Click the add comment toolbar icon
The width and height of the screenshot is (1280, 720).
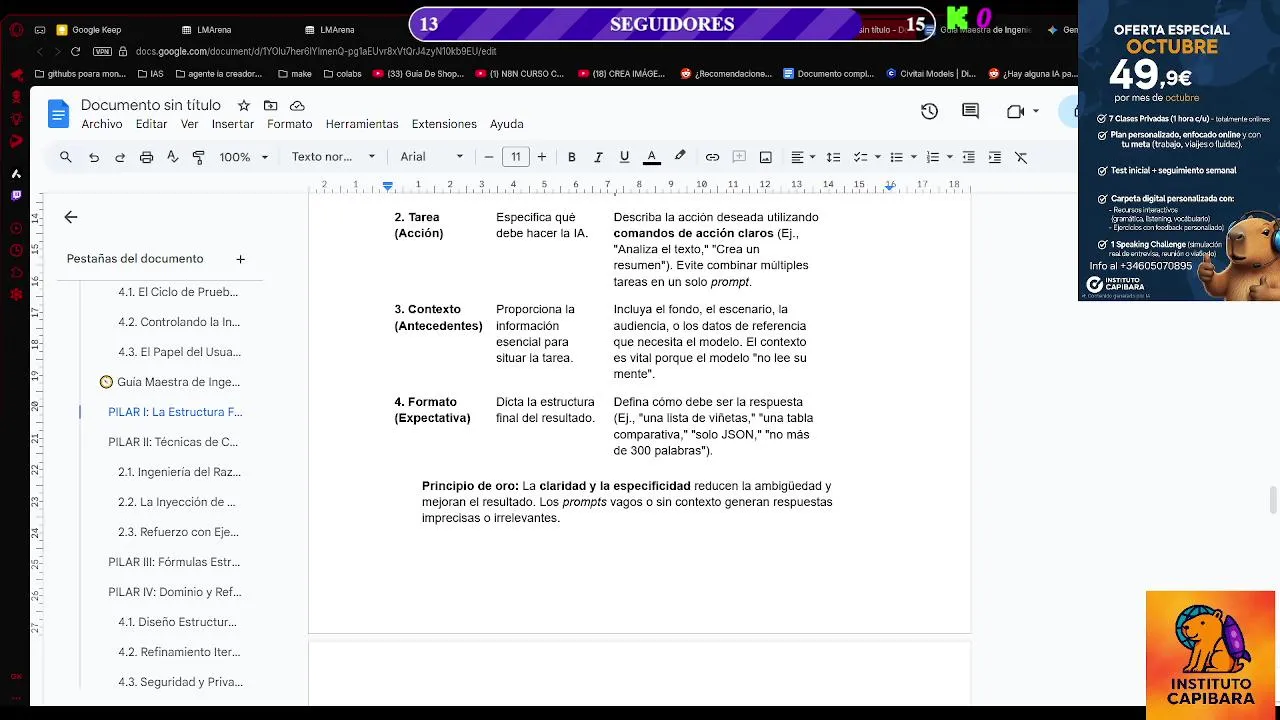click(x=739, y=157)
